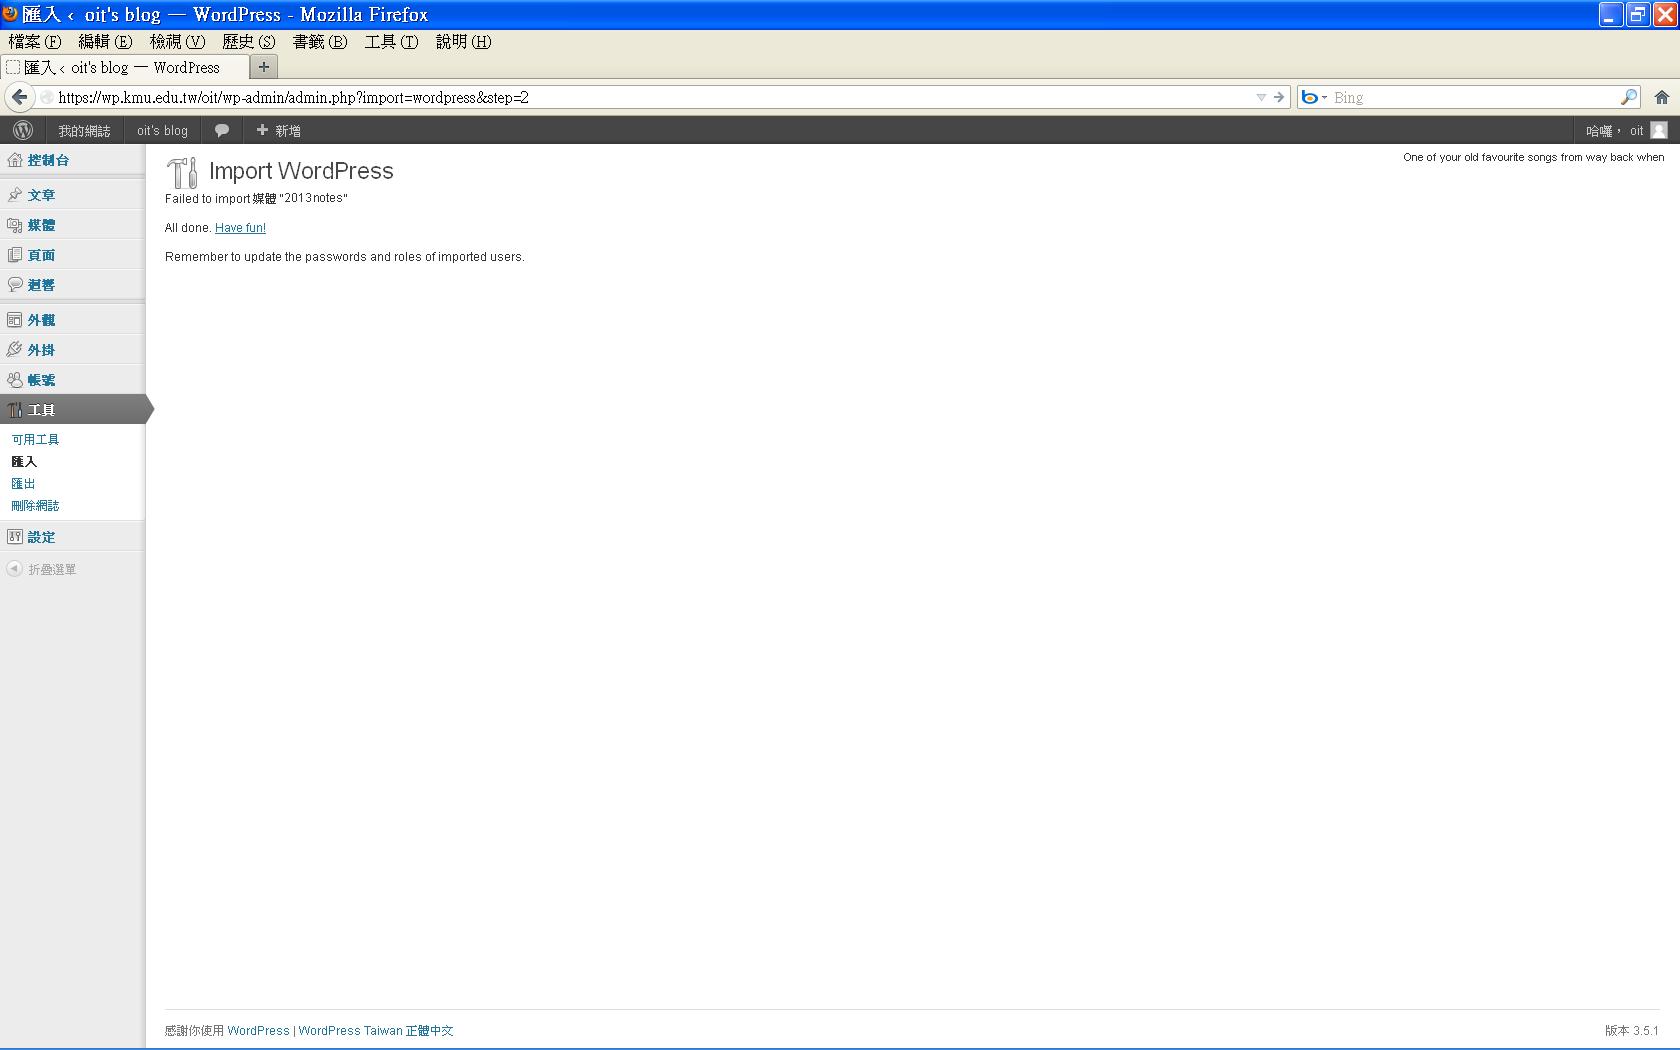Screen dimensions: 1680x1050
Task: Click the Import WordPress tools heading icon
Action: (x=182, y=173)
